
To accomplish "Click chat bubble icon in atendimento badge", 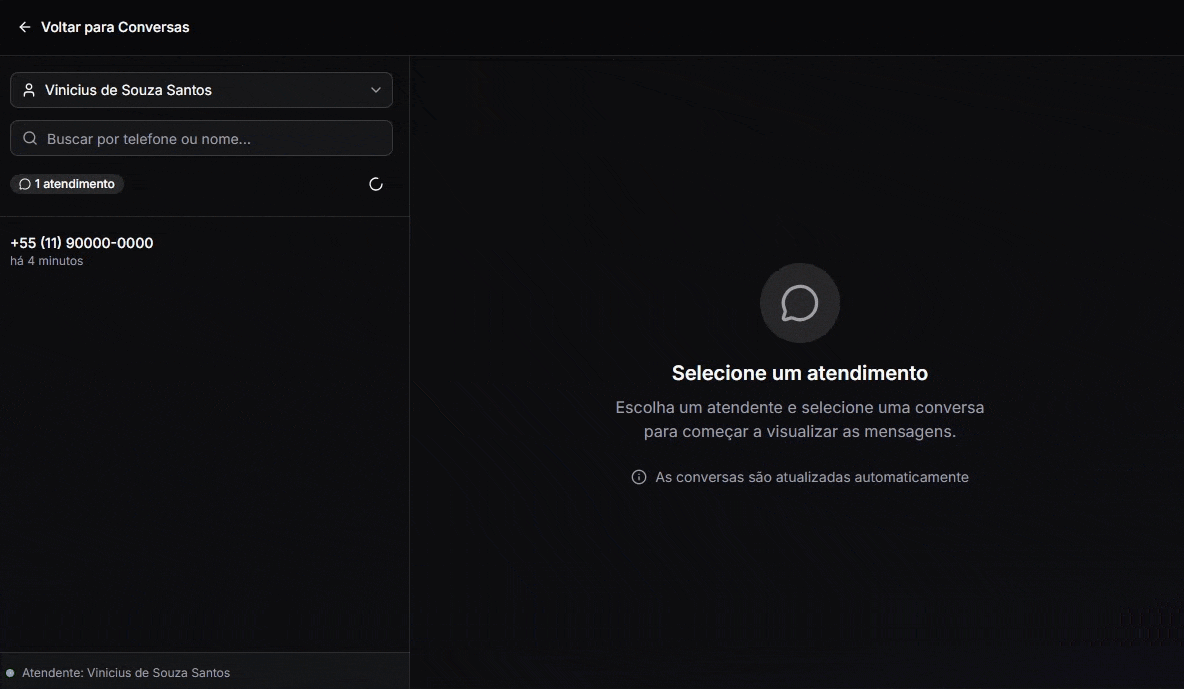I will click(25, 184).
